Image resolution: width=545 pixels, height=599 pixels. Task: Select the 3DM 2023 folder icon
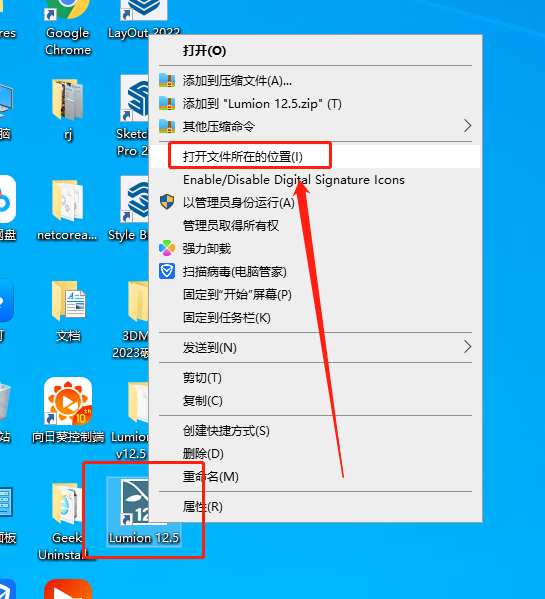pos(138,301)
